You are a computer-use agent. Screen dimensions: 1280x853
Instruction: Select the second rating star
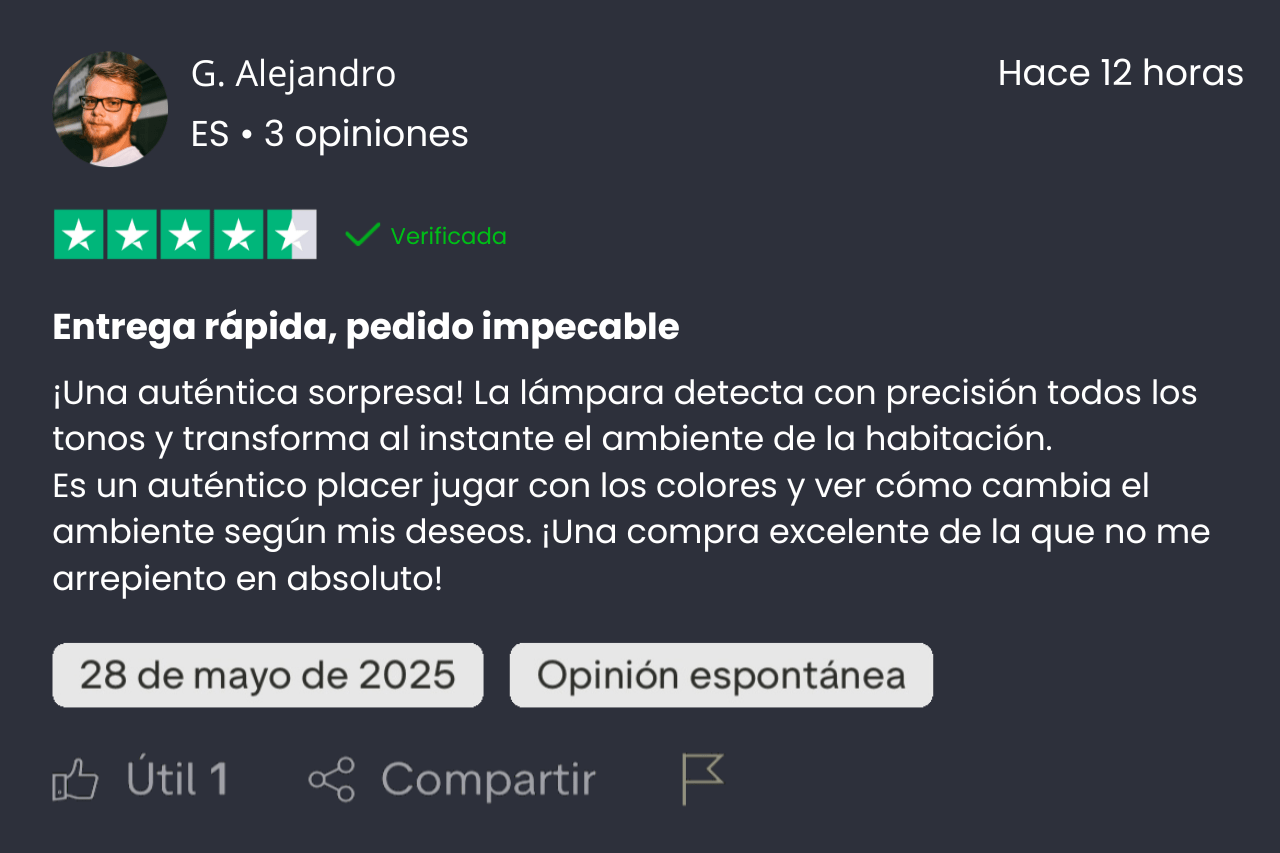pos(132,235)
